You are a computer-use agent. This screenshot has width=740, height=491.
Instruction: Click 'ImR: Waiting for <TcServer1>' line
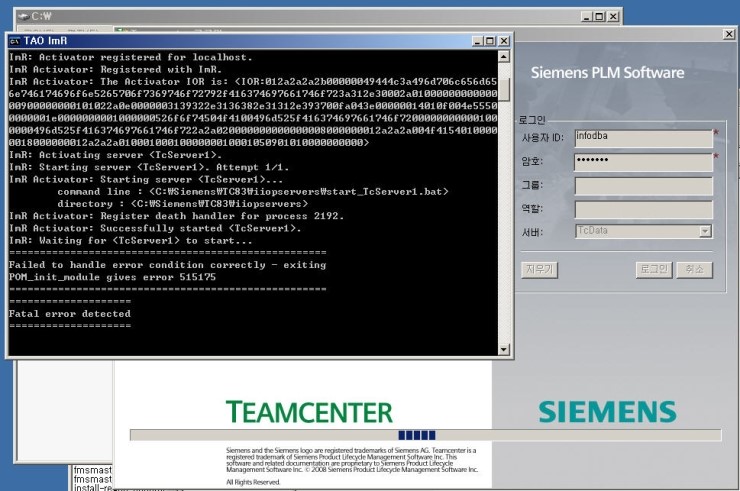coord(131,240)
